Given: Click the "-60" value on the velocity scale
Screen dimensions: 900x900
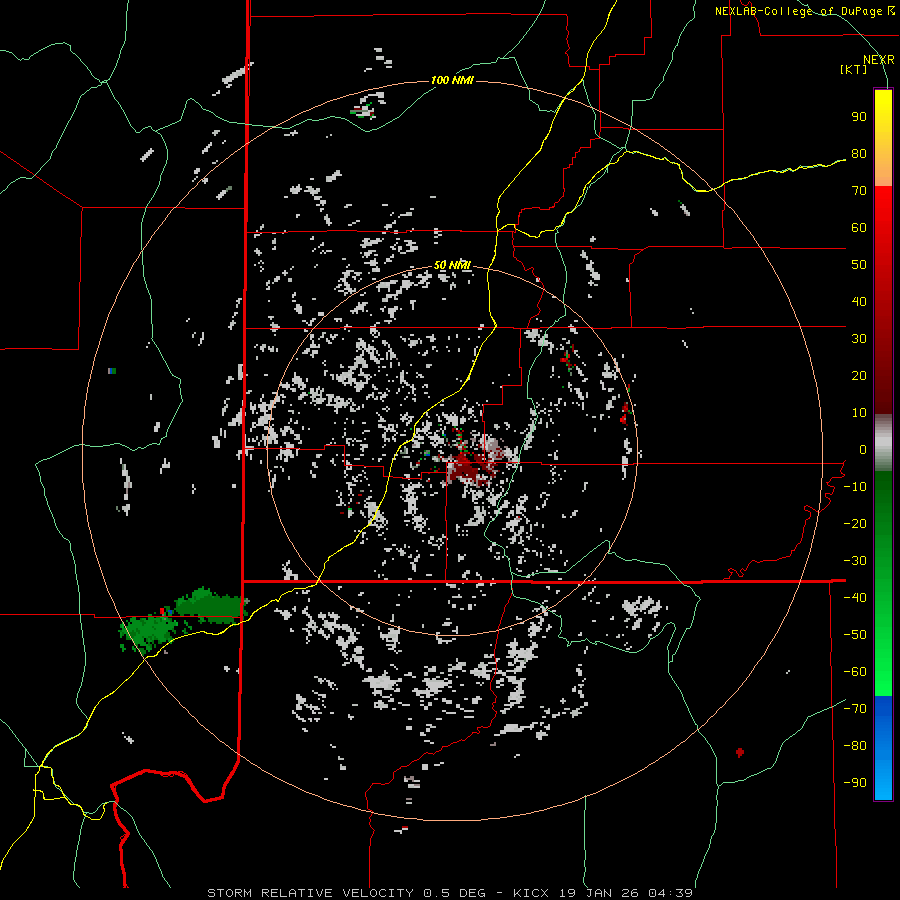Looking at the screenshot, I should tap(855, 672).
